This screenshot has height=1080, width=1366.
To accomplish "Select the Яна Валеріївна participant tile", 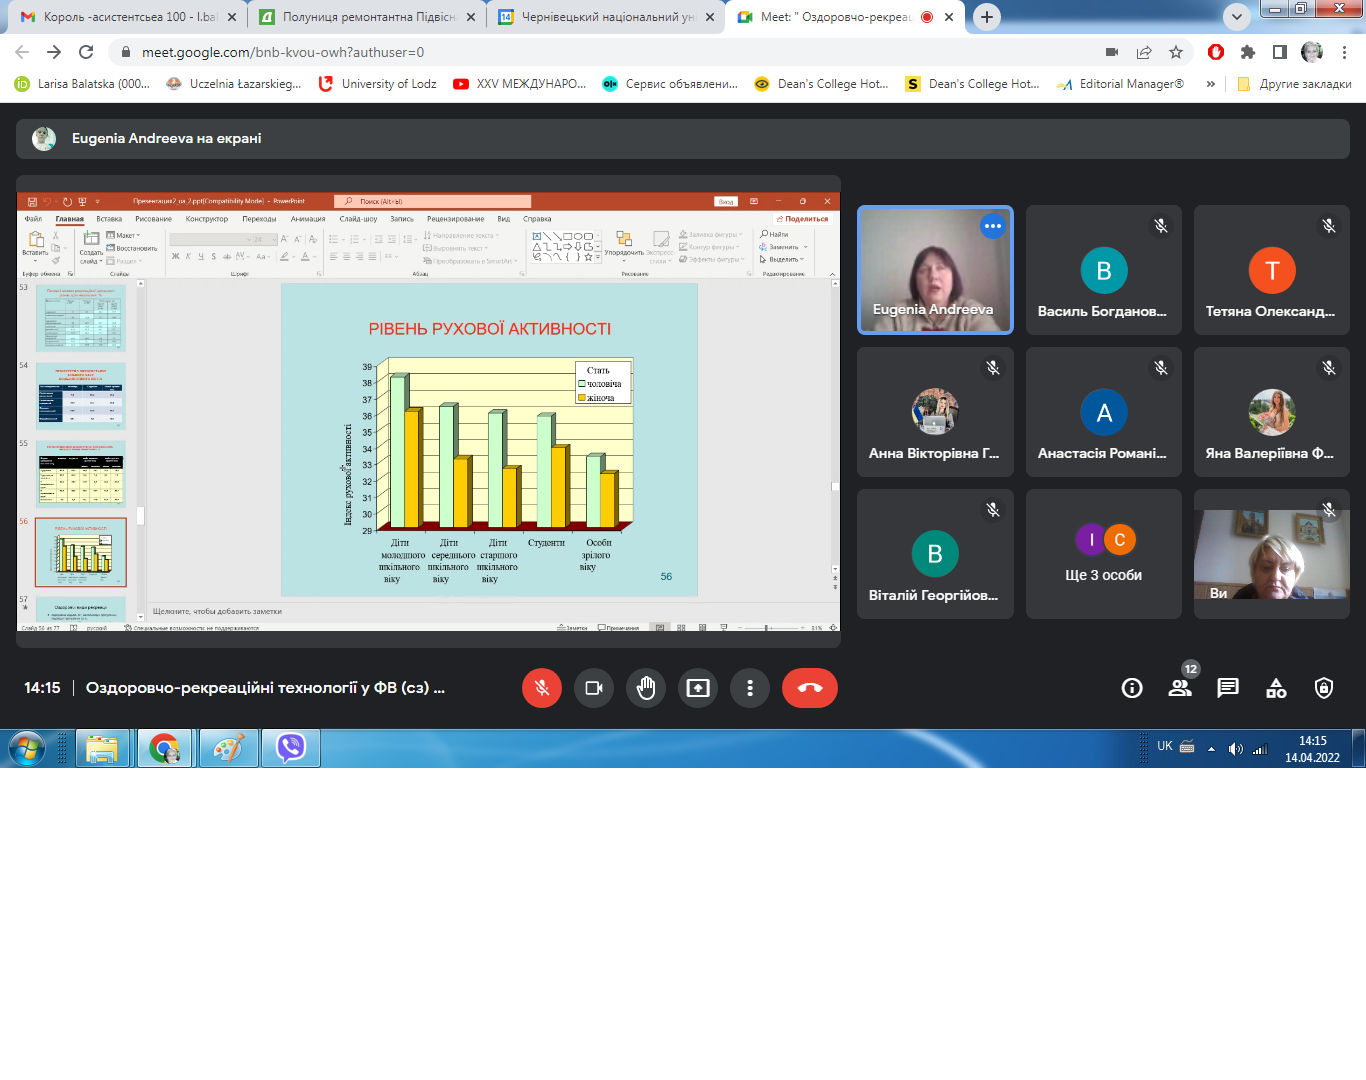I will tap(1272, 412).
